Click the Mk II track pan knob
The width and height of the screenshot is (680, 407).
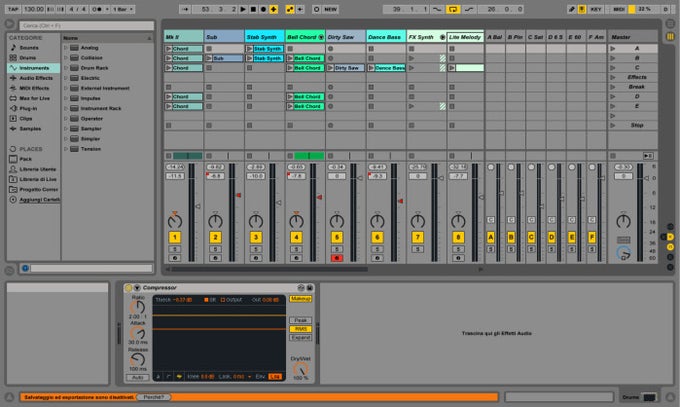[175, 221]
